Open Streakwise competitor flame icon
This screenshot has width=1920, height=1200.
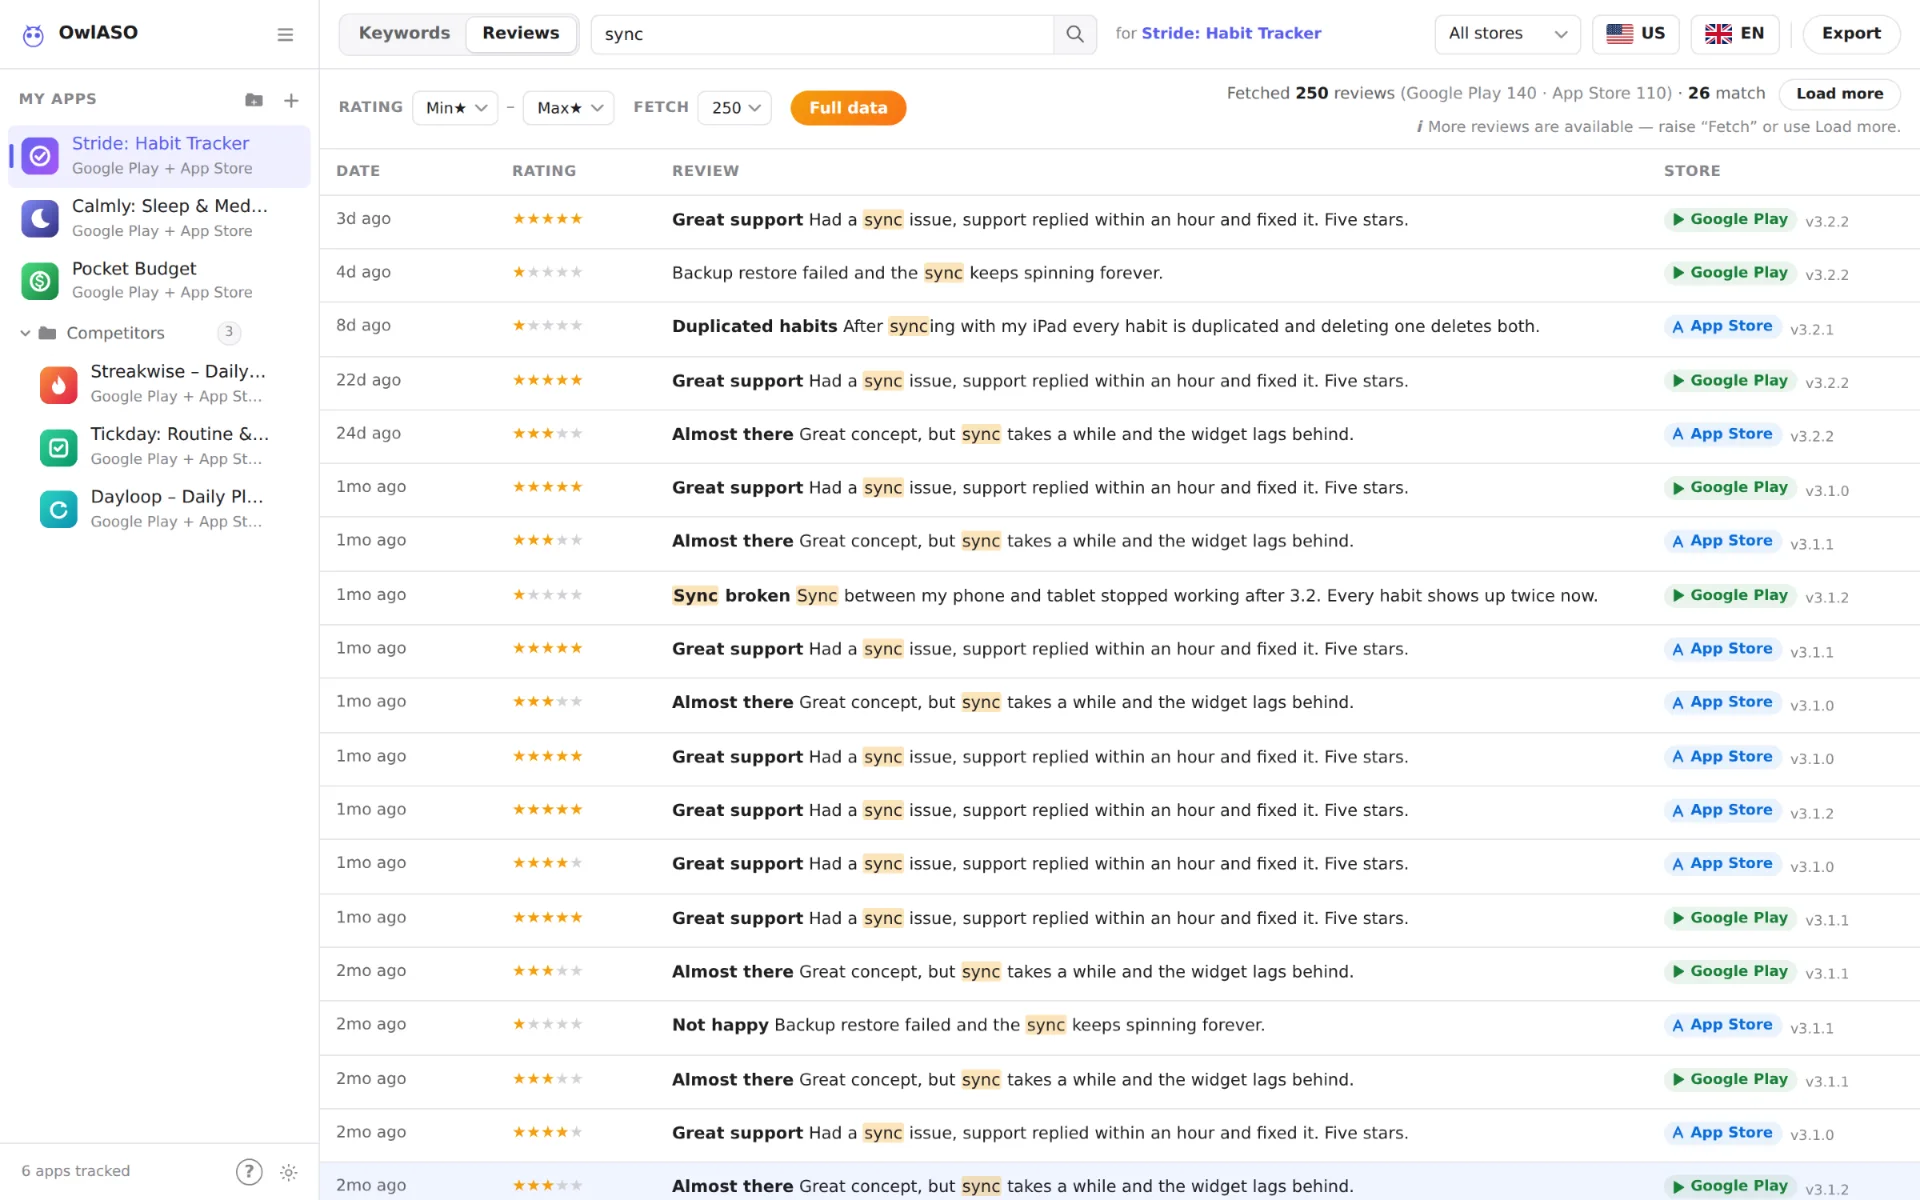pos(59,384)
